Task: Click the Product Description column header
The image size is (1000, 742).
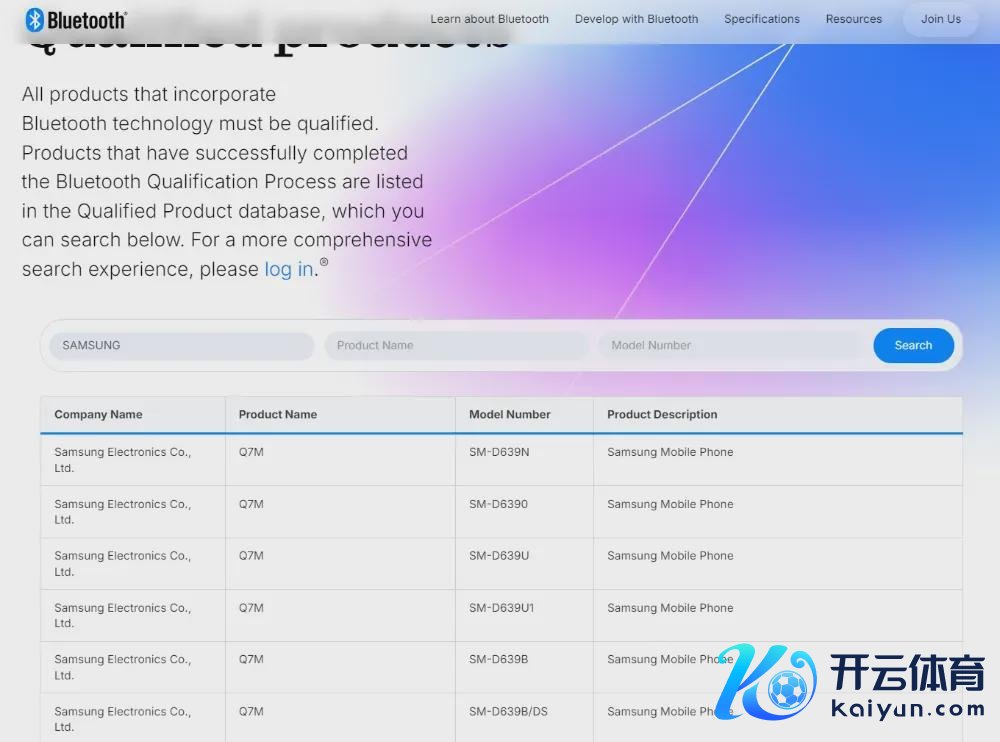Action: 662,415
